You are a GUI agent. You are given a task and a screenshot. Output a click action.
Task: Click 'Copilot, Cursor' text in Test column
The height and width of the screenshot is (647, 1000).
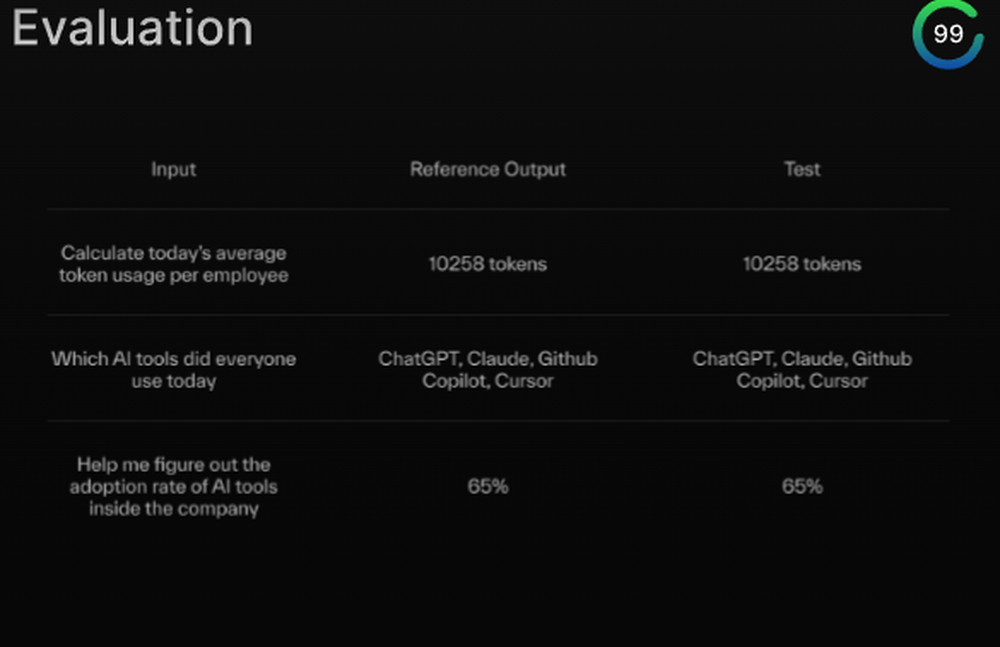click(802, 381)
